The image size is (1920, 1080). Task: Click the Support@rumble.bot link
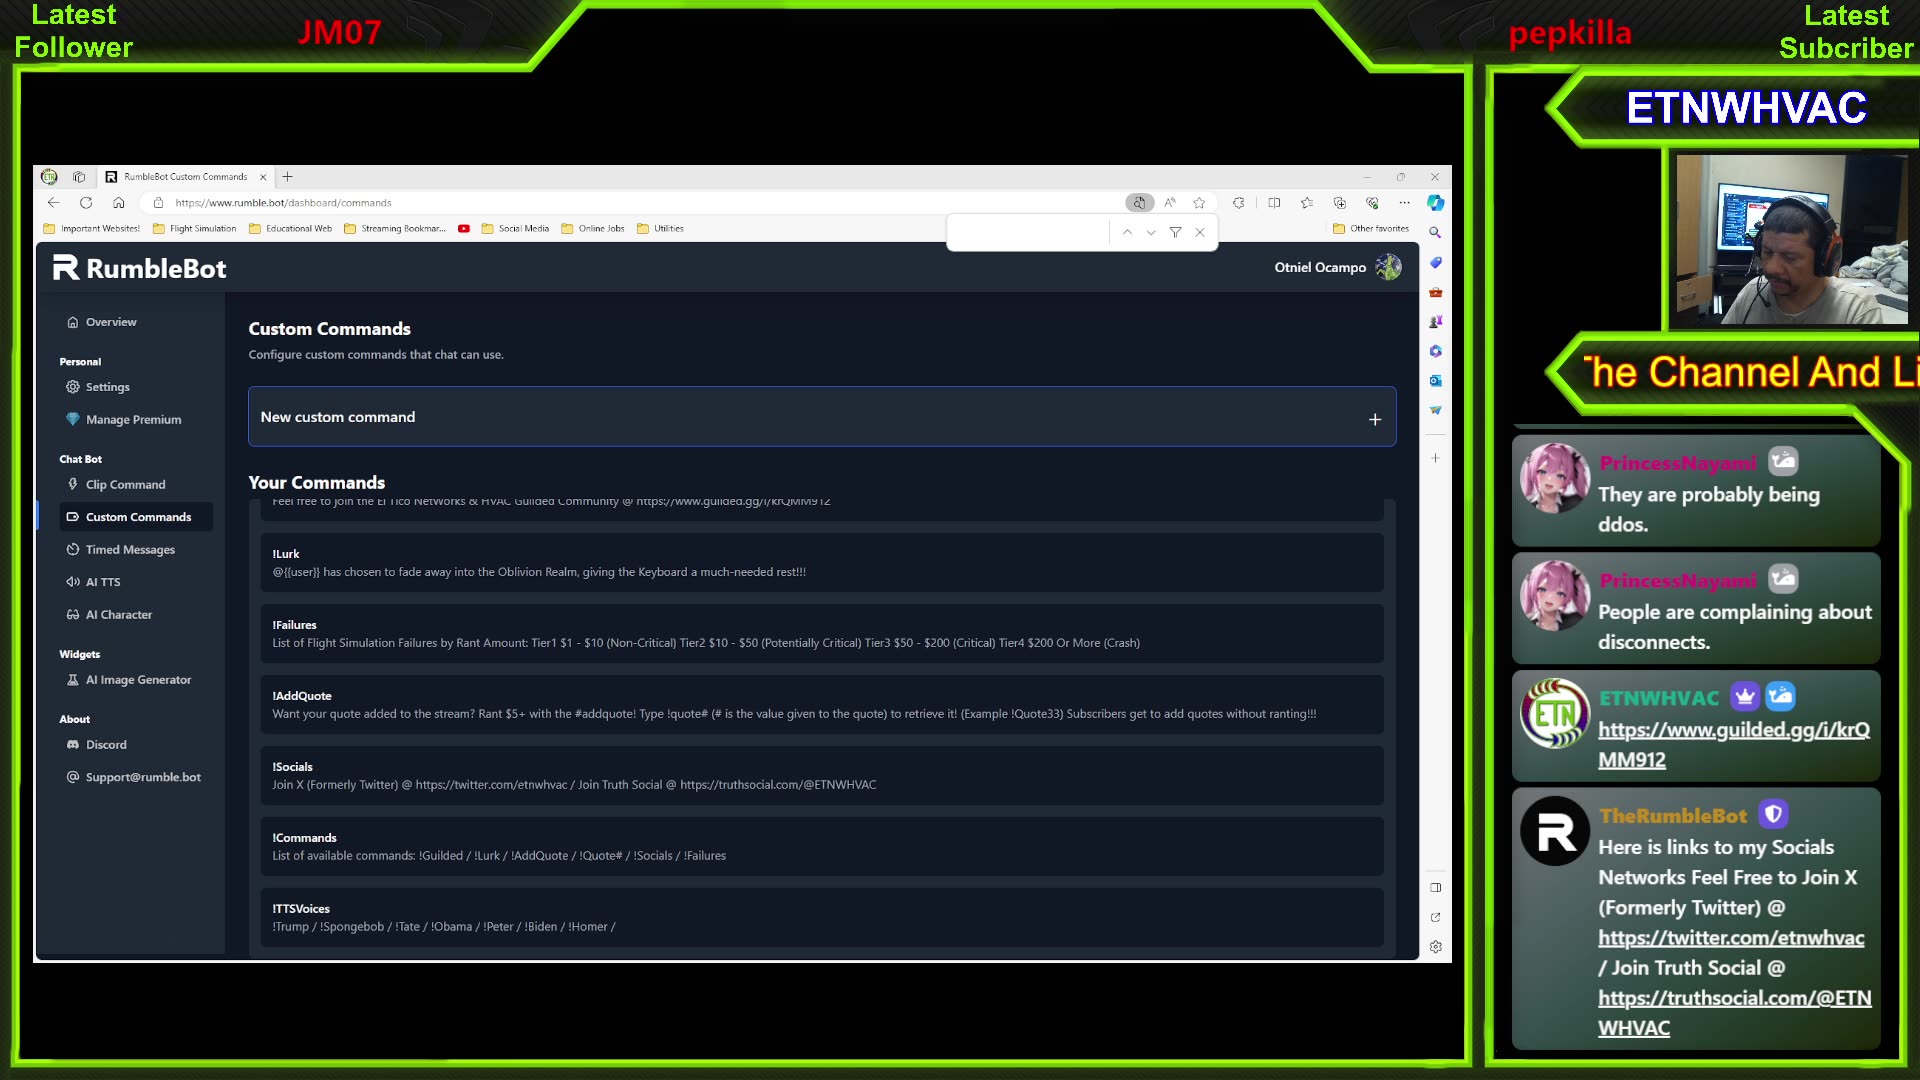142,777
